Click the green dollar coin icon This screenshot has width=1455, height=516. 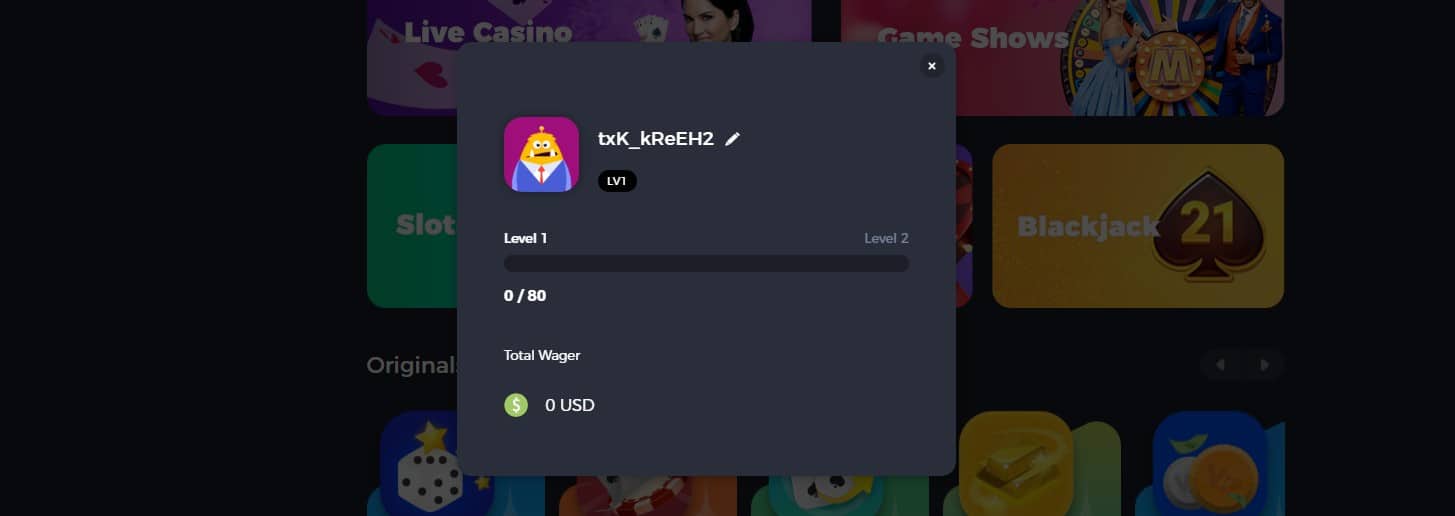click(x=516, y=405)
